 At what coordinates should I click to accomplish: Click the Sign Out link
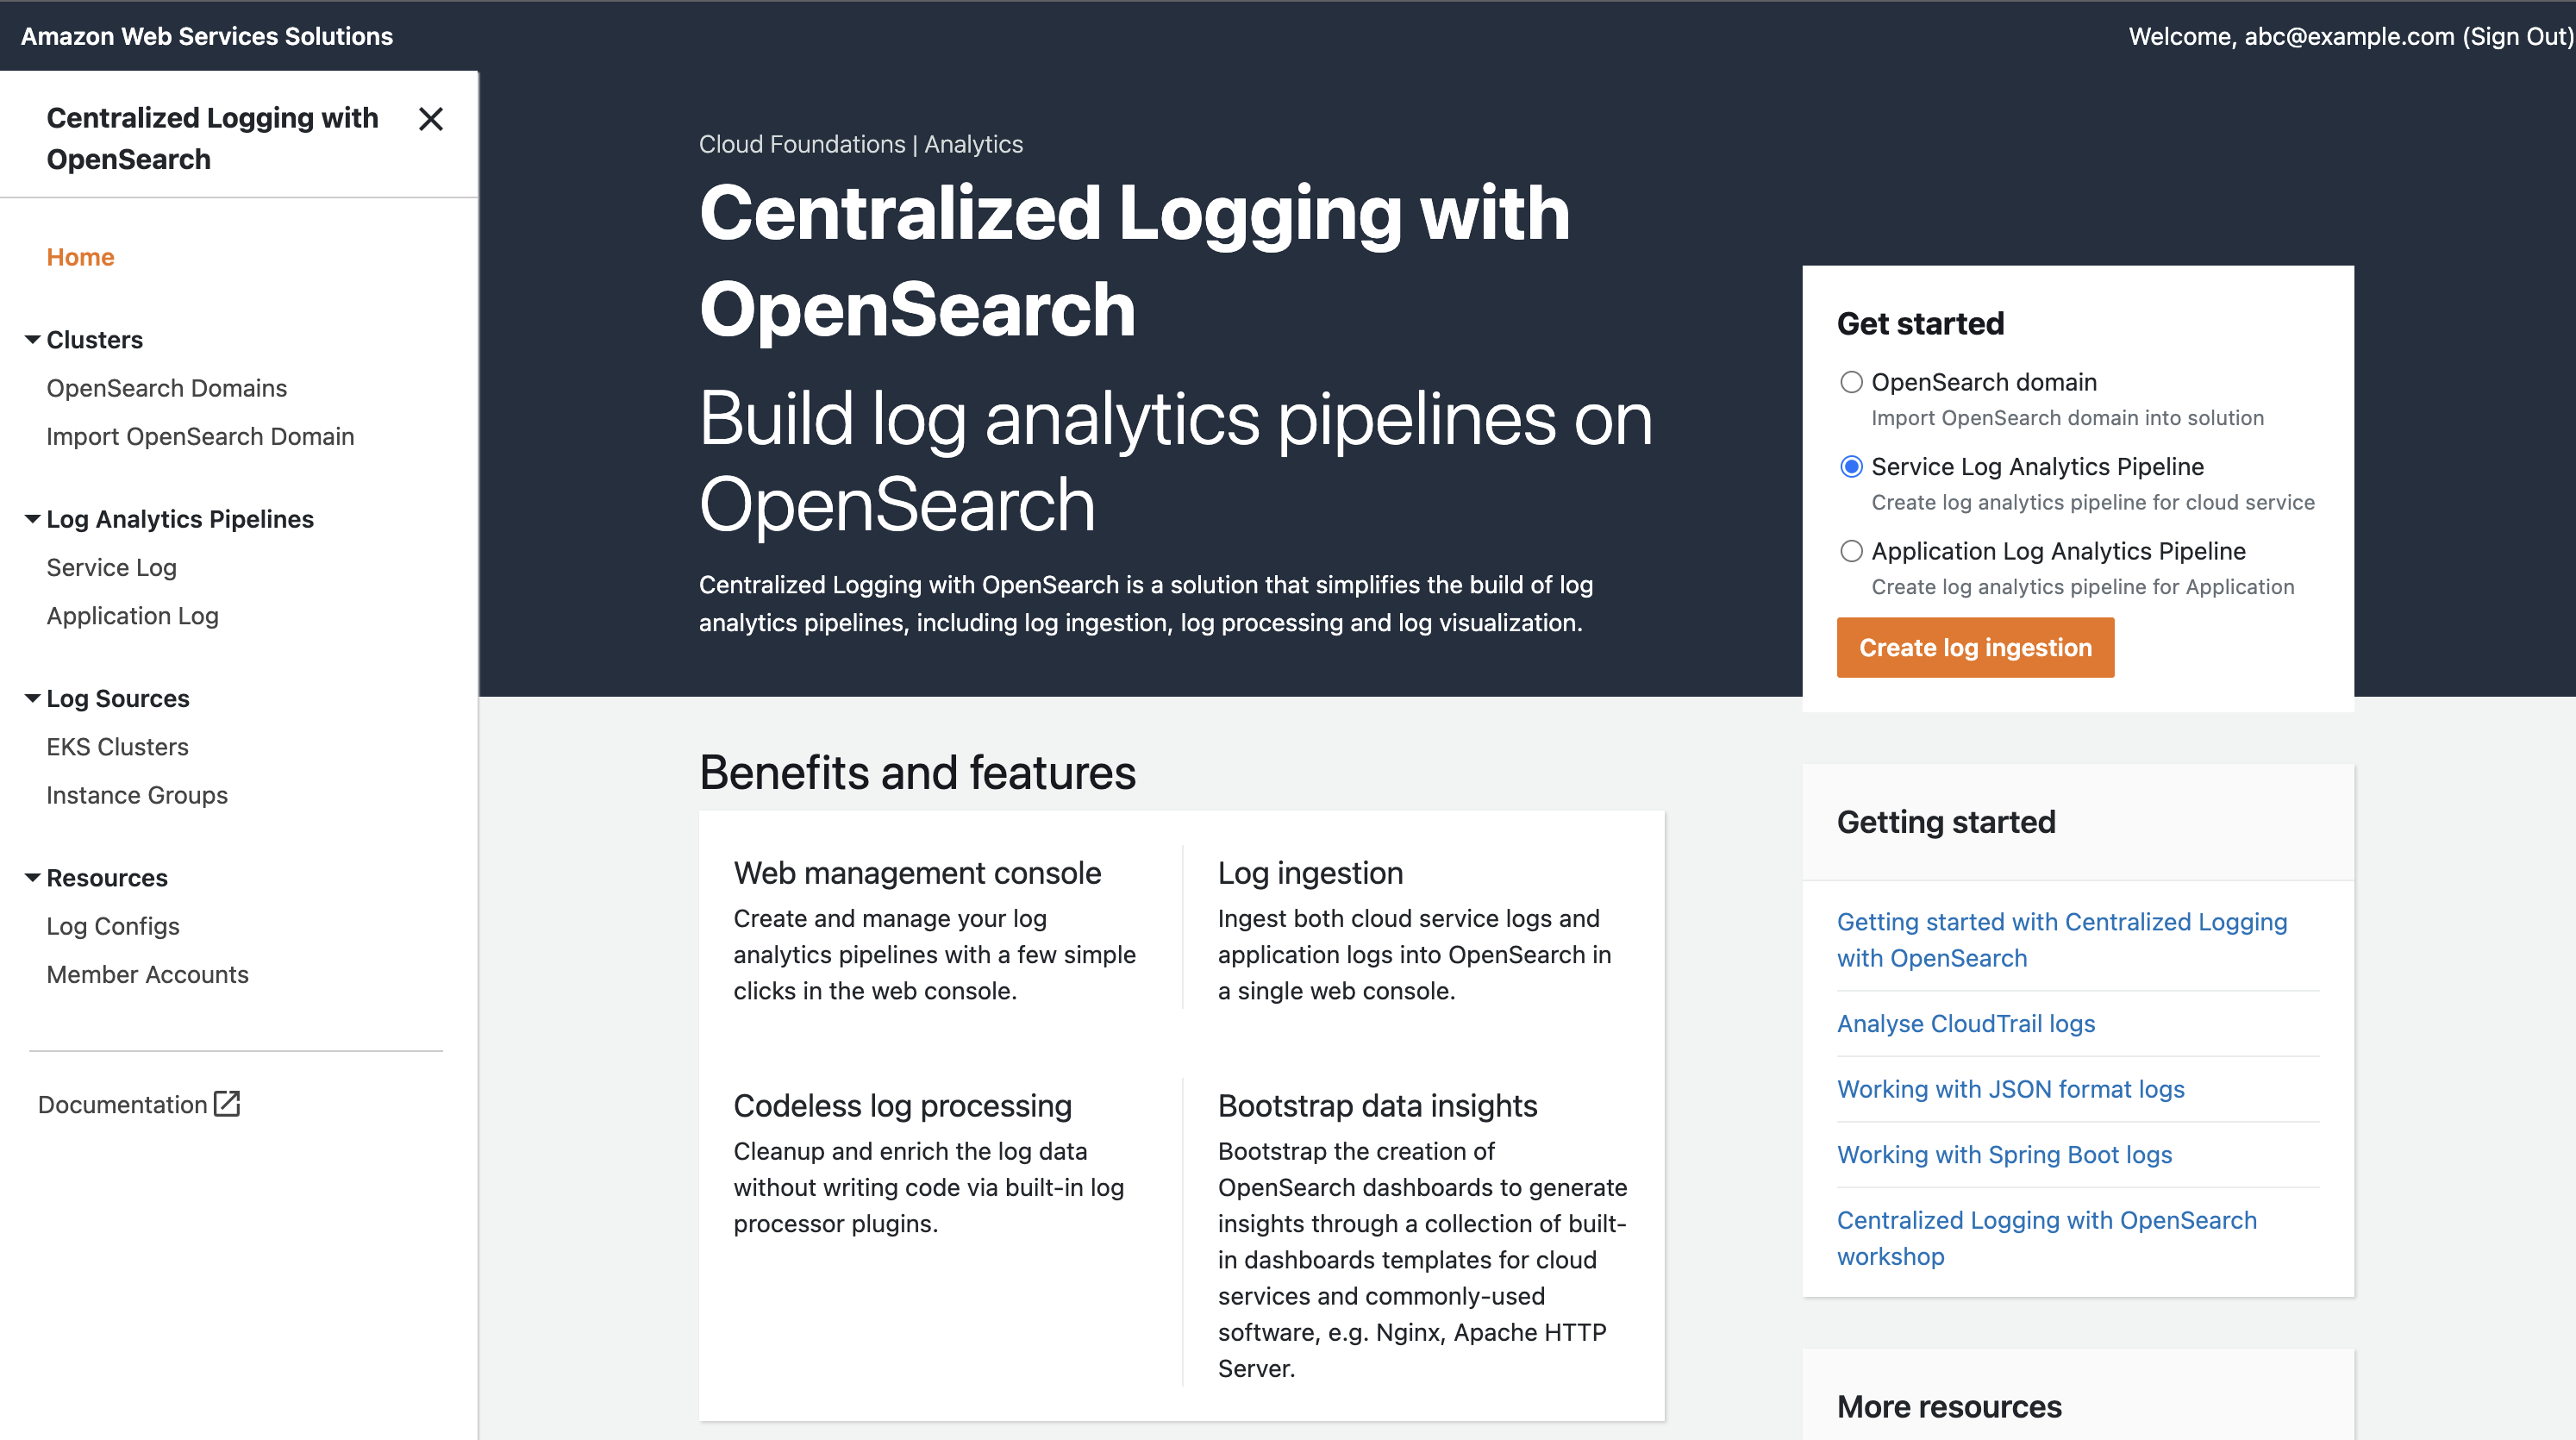2516,36
